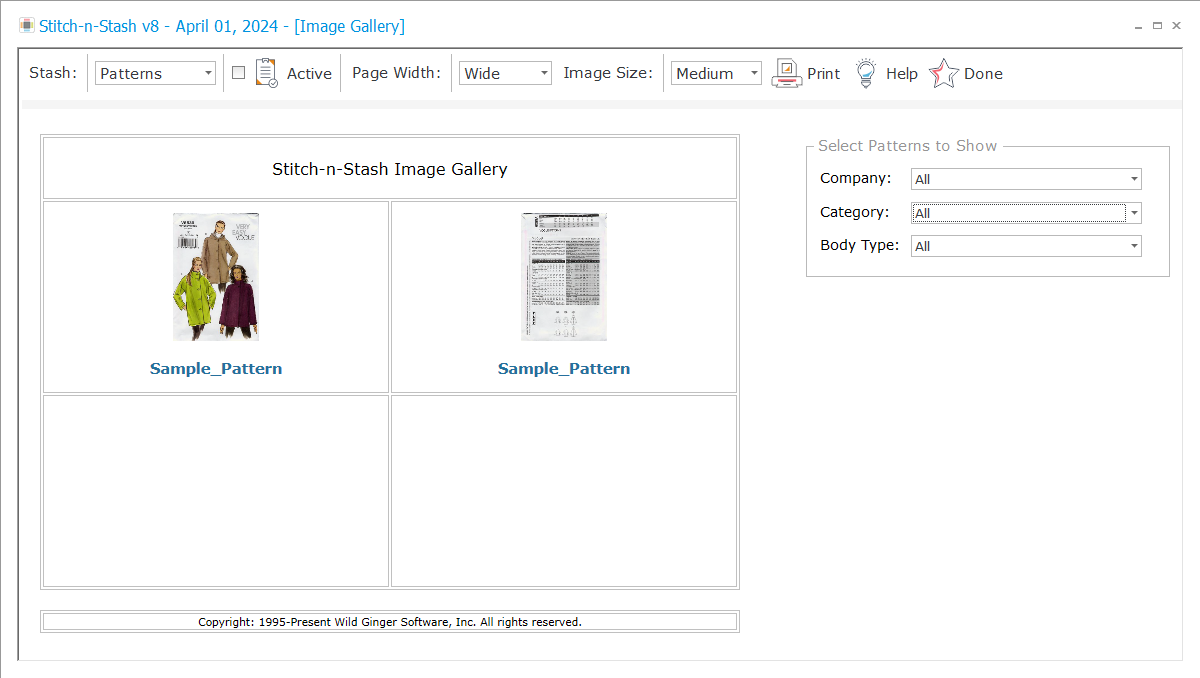
Task: Expand the Body Type filter dropdown
Action: pyautogui.click(x=1026, y=246)
